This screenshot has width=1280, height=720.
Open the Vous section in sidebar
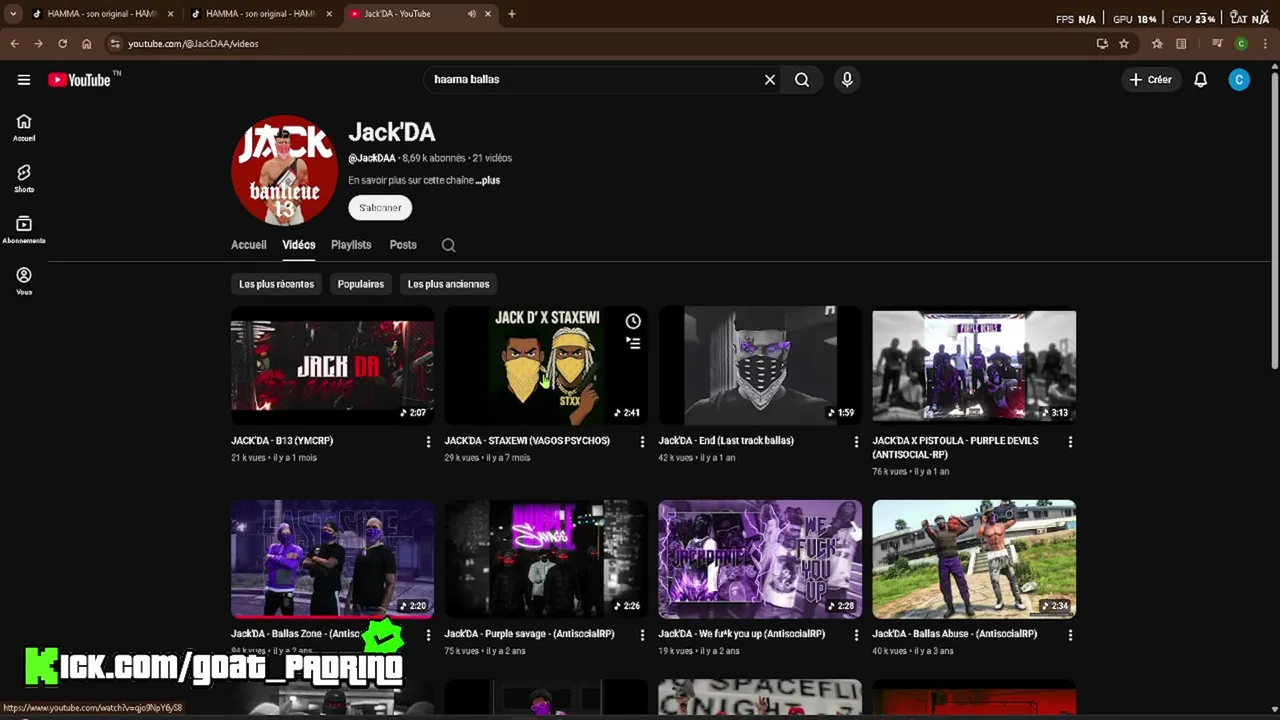[24, 281]
